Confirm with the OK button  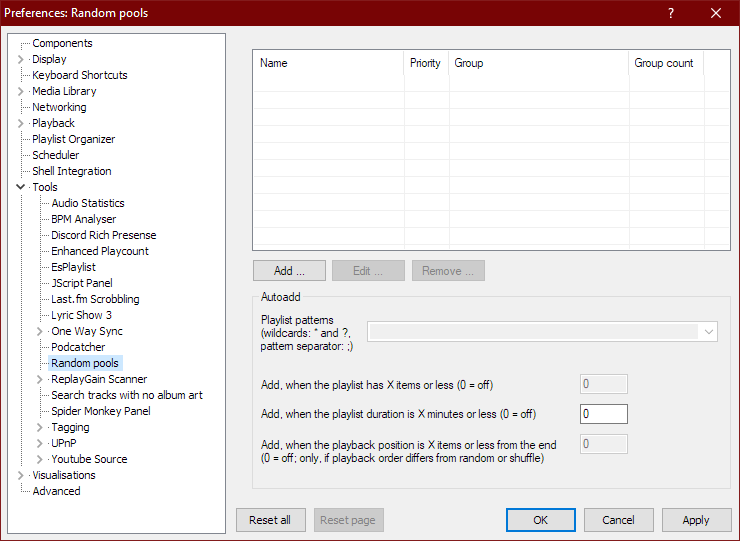click(x=540, y=520)
